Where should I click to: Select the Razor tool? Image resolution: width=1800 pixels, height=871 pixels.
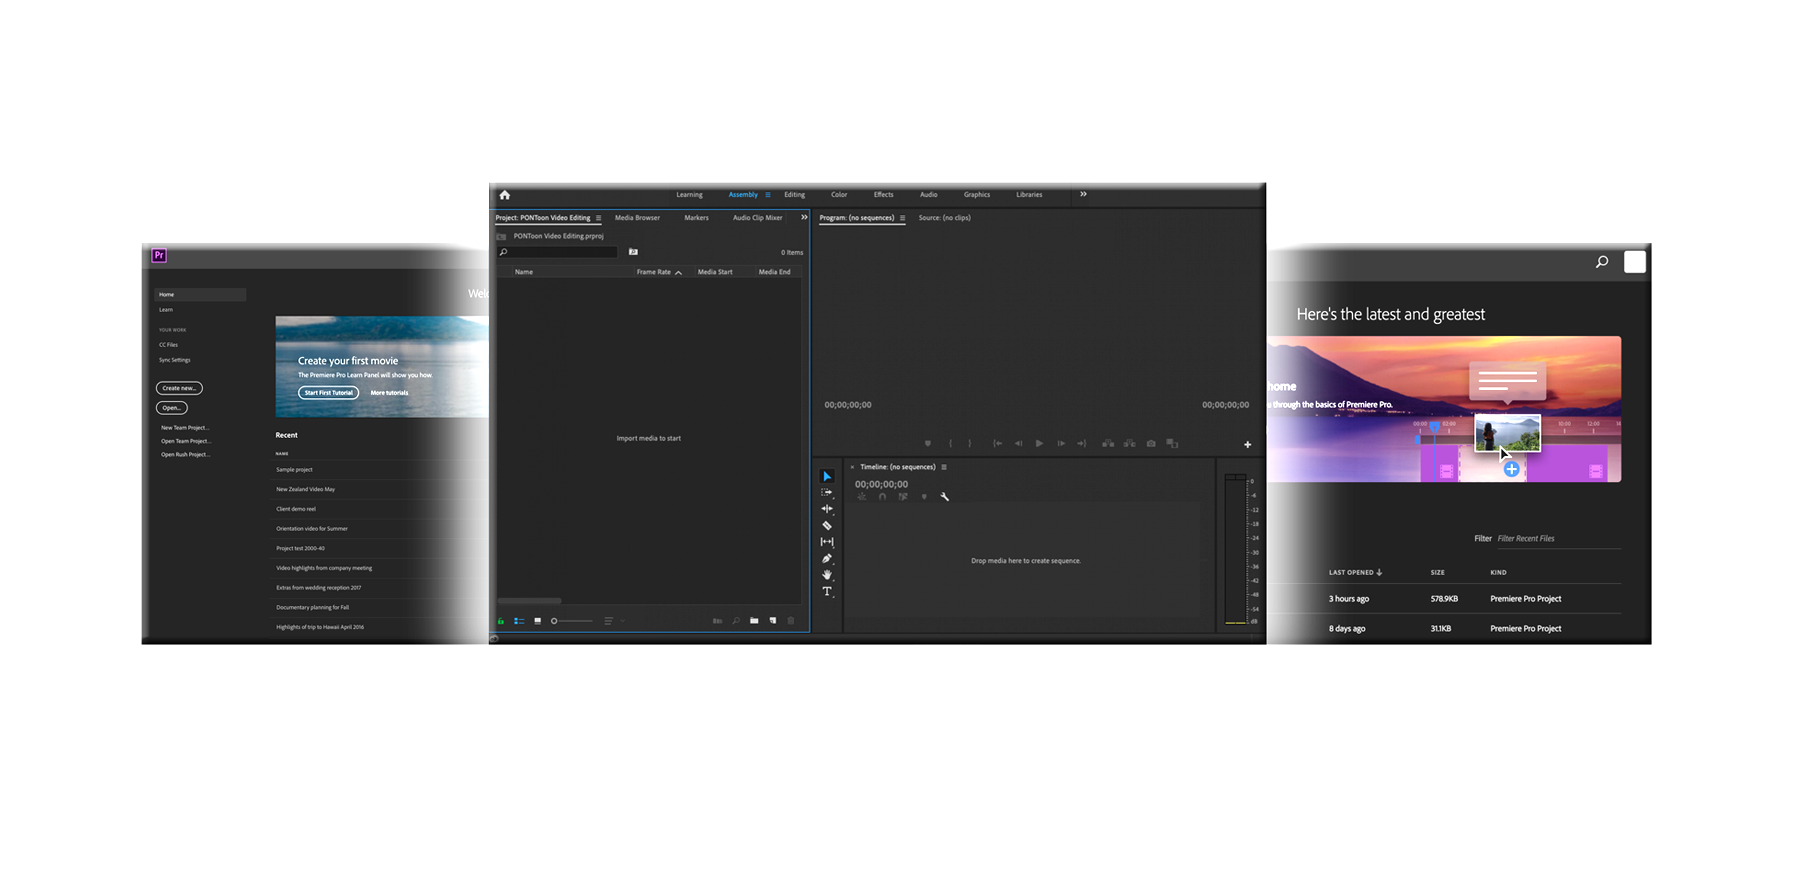click(827, 525)
